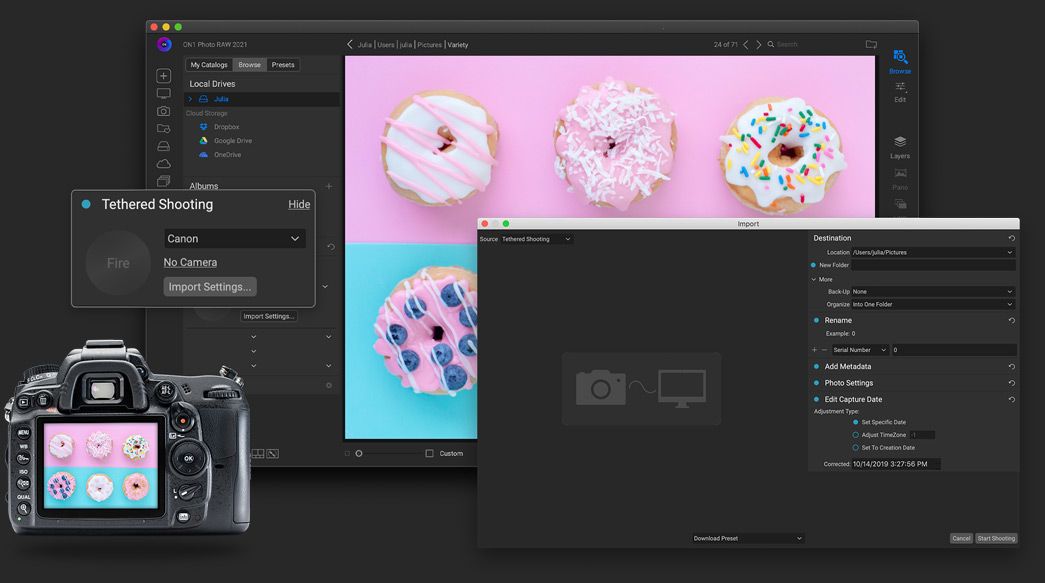Expand the Julia local drive tree
This screenshot has height=583, width=1045.
[190, 99]
